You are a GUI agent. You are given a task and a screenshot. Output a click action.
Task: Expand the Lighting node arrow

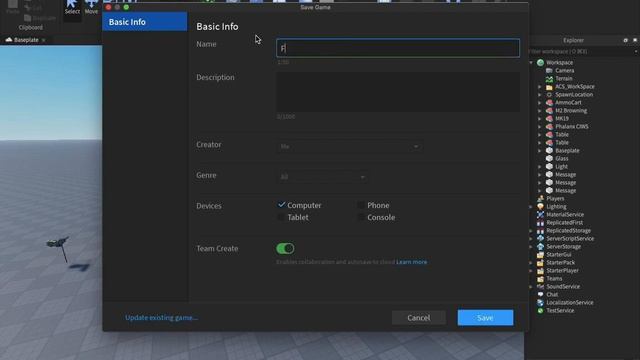point(531,207)
